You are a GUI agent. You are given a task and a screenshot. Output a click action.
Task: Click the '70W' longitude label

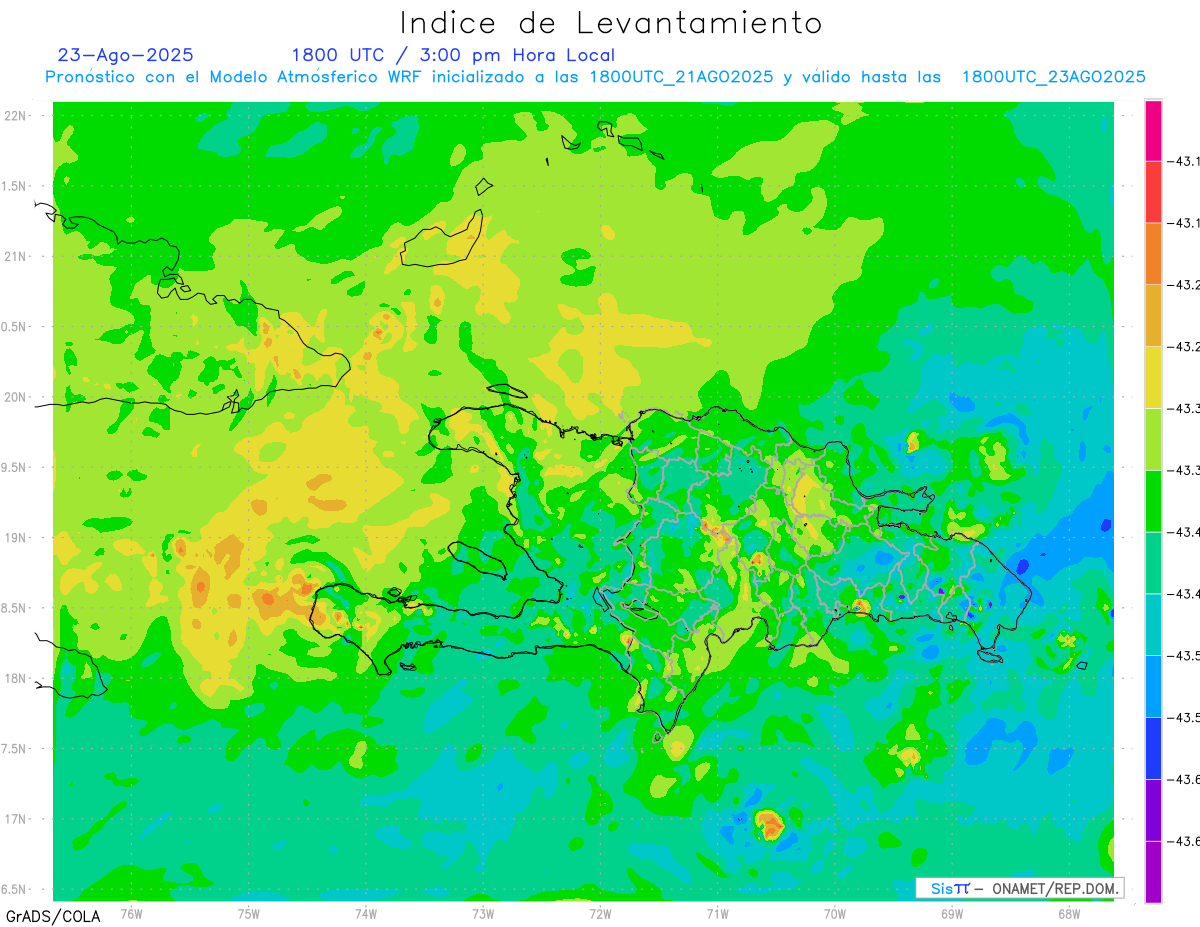835,912
